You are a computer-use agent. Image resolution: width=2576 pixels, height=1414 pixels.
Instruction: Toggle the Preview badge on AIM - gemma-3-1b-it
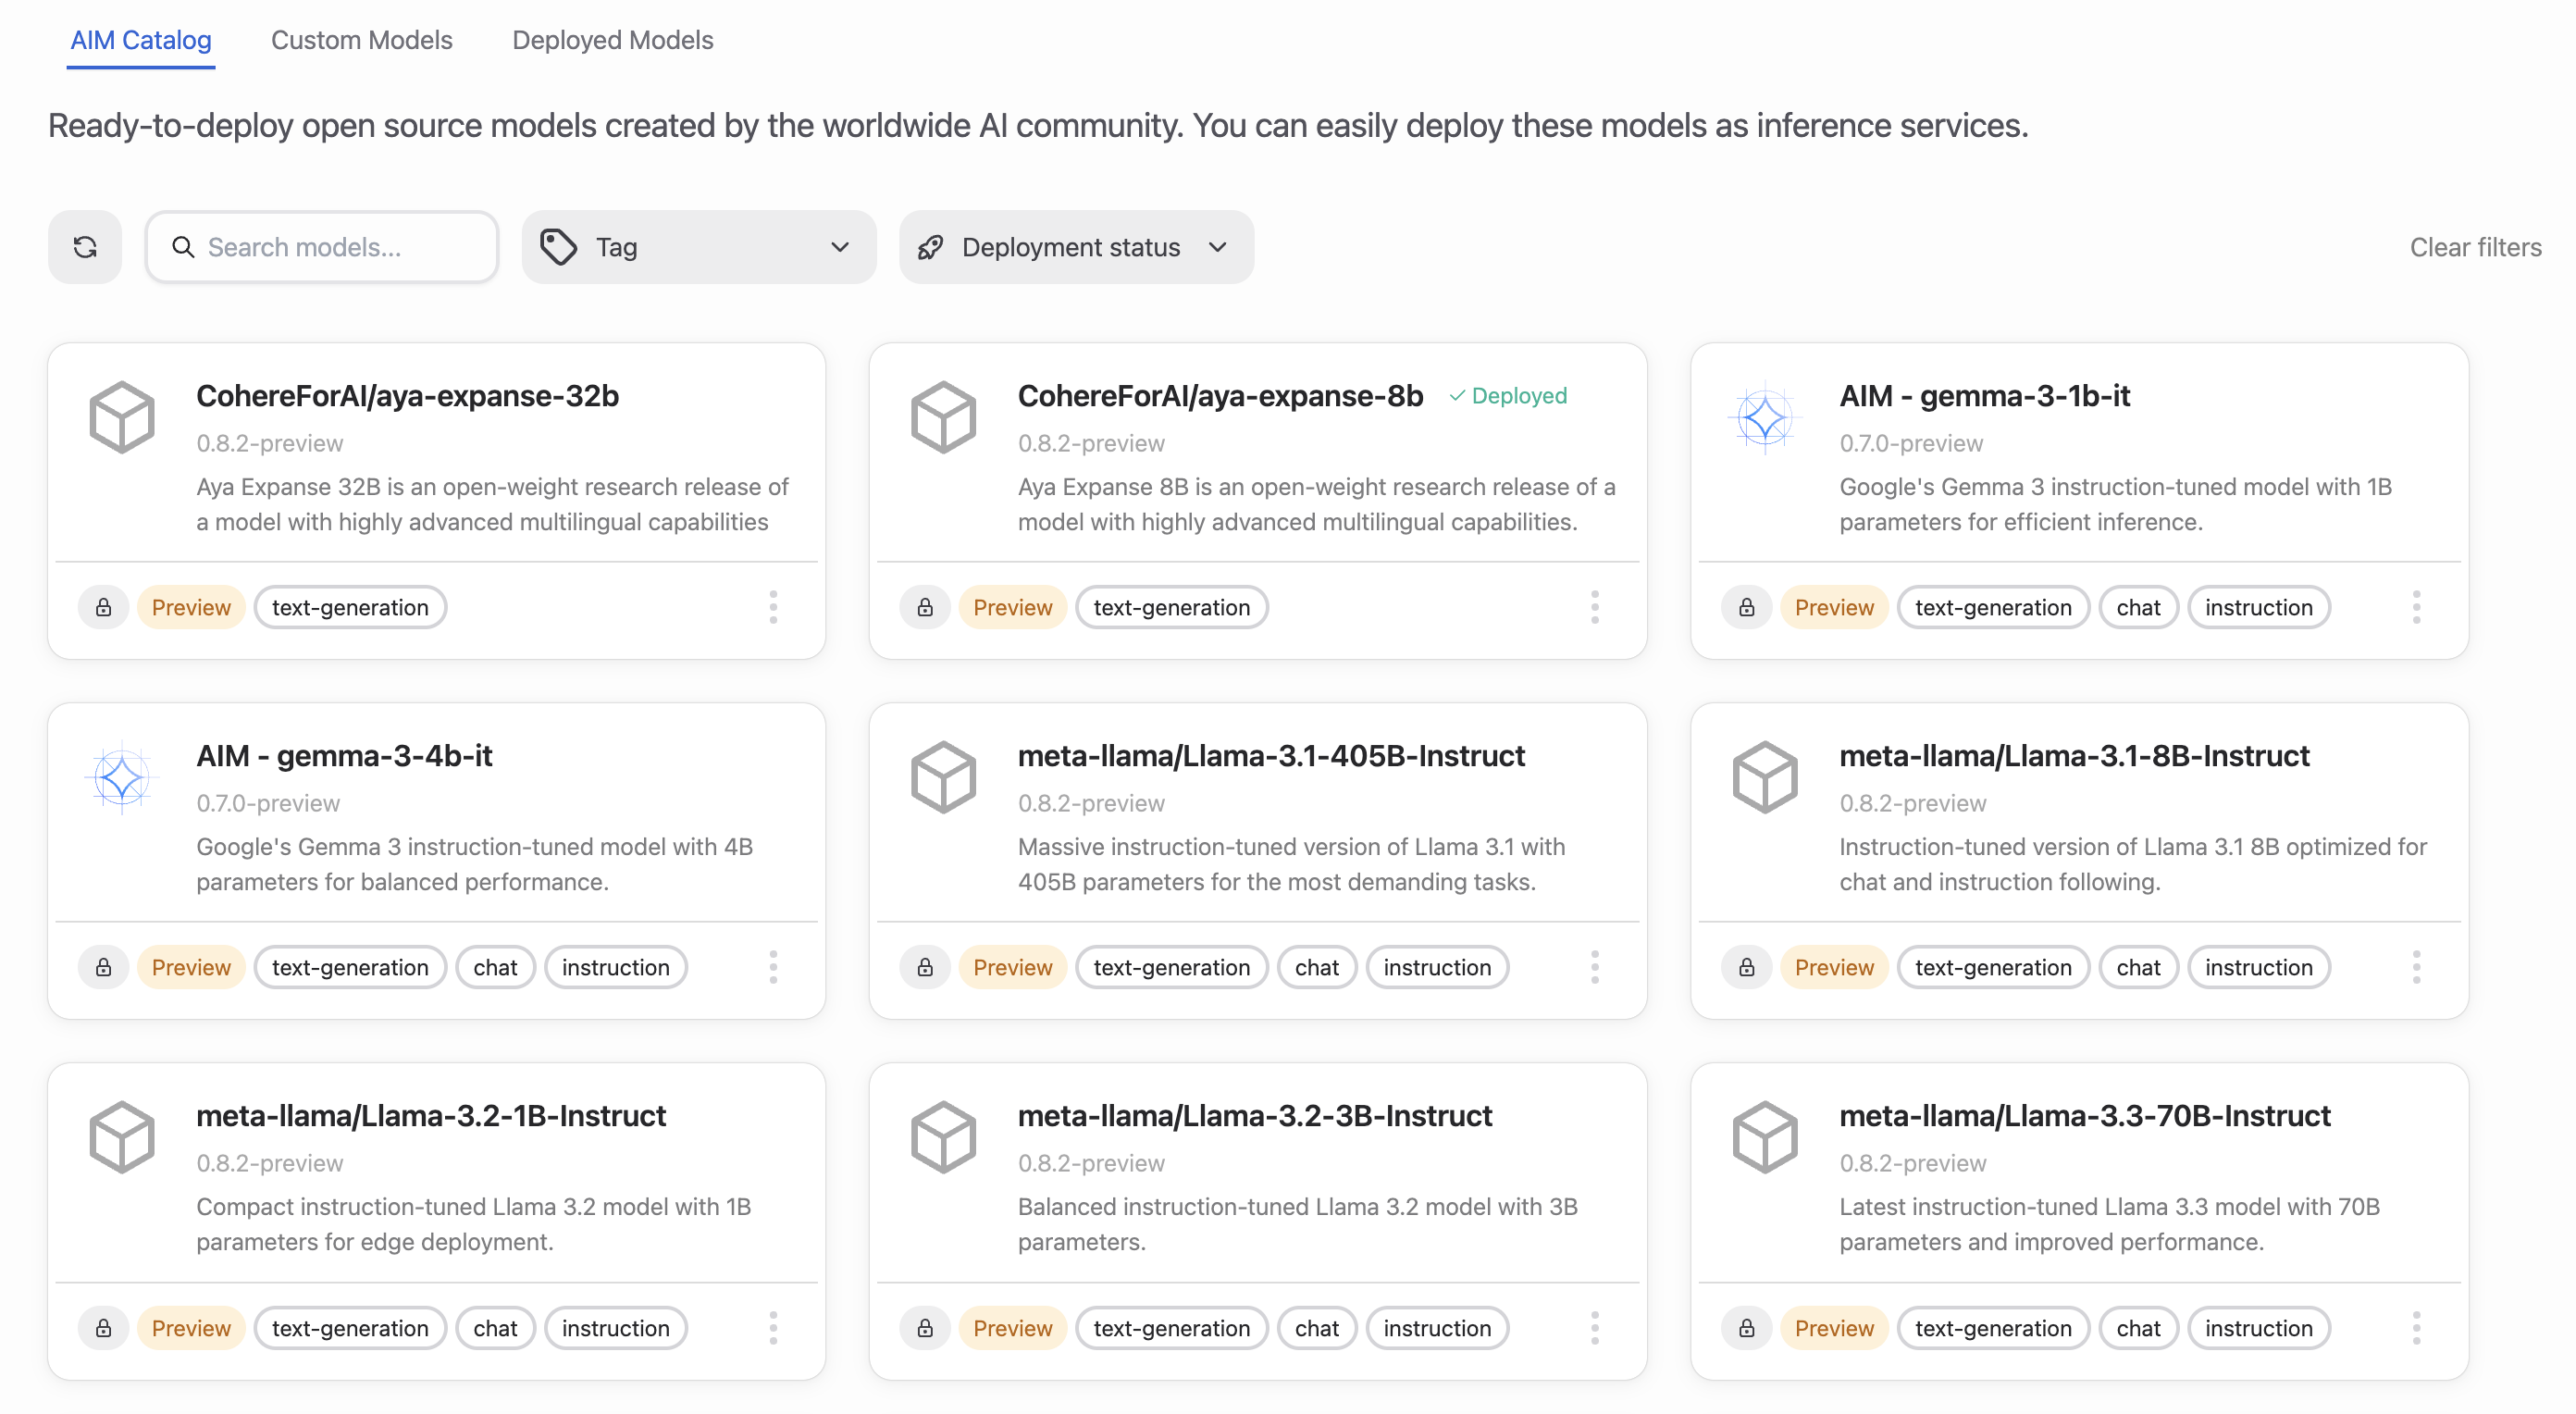(x=1833, y=607)
